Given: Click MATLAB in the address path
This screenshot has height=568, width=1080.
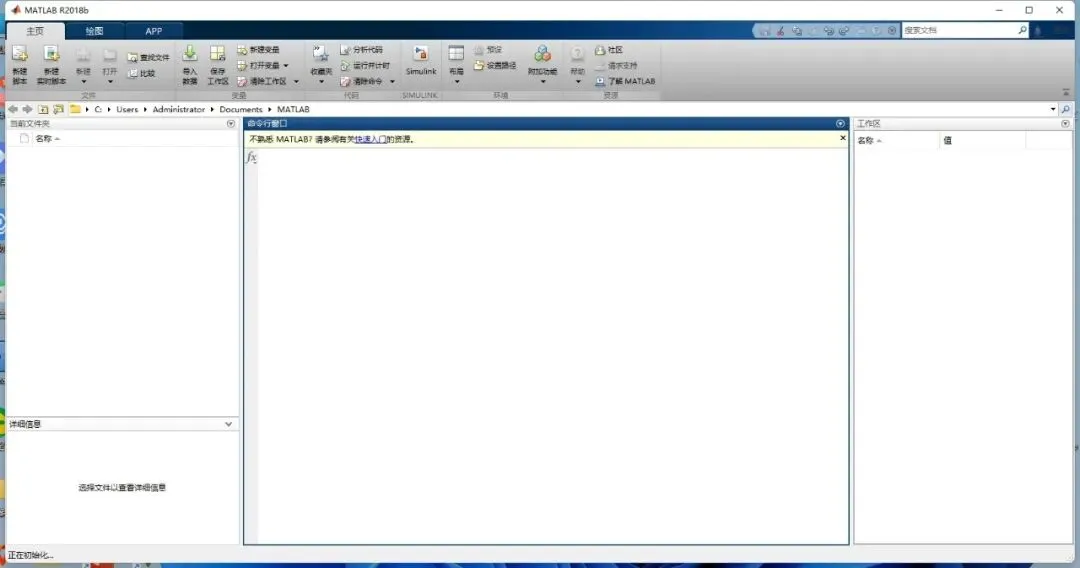Looking at the screenshot, I should (293, 109).
